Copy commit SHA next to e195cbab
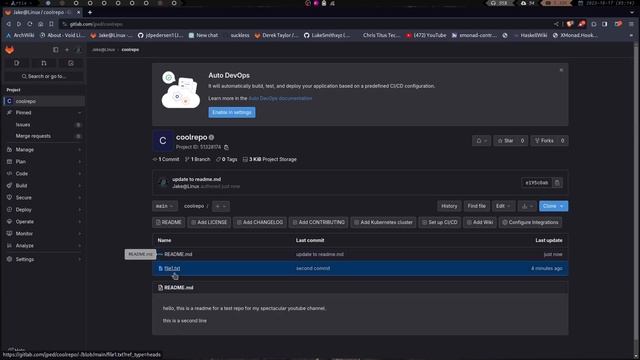The height and width of the screenshot is (360, 640). [x=557, y=182]
